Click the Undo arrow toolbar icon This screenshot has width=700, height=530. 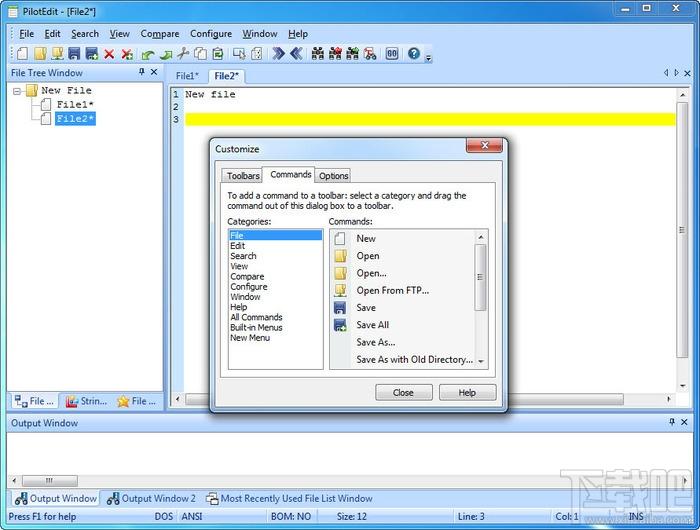(x=148, y=55)
